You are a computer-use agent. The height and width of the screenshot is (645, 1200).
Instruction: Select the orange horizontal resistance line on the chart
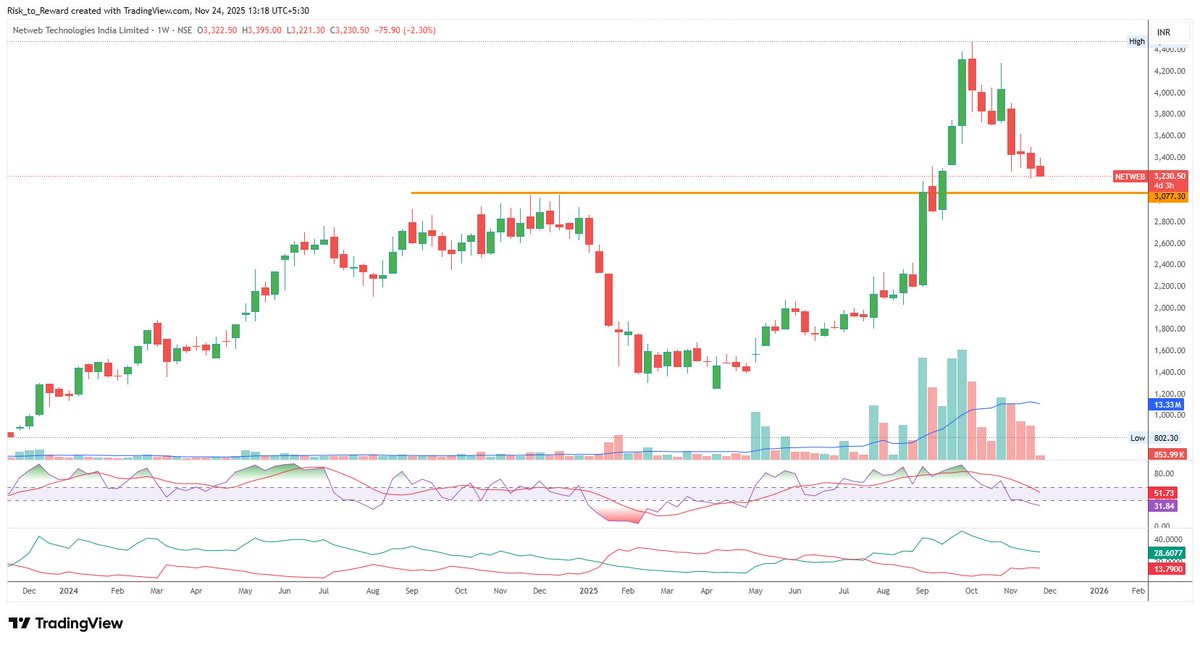point(700,192)
